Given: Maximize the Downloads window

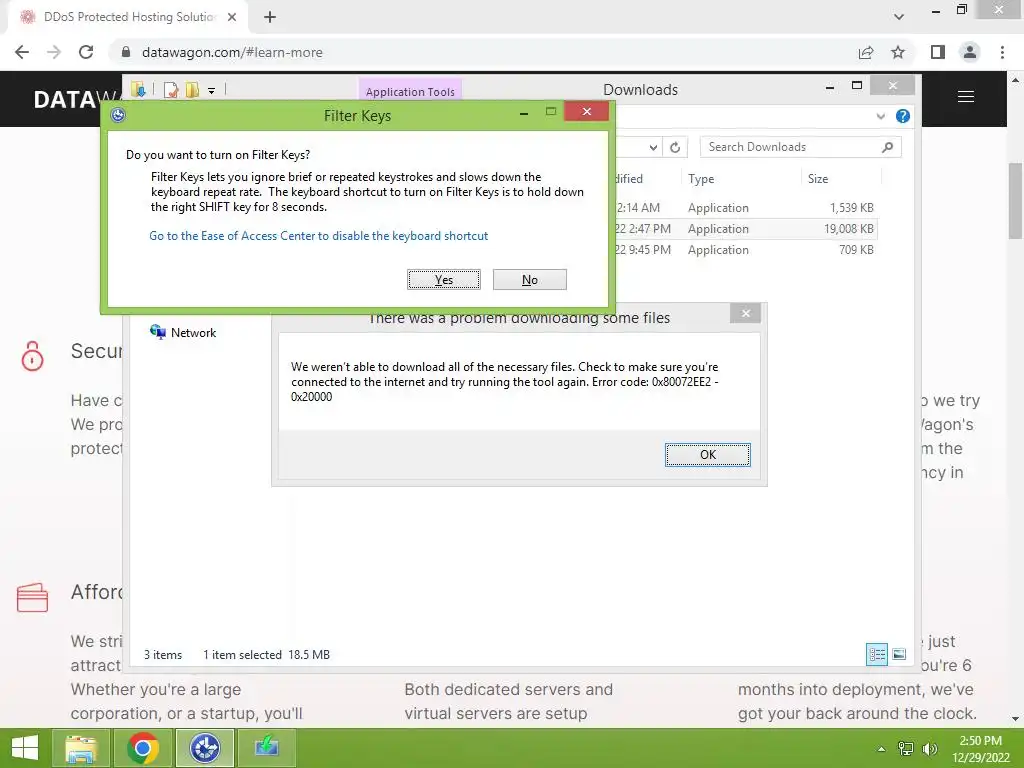Looking at the screenshot, I should [857, 86].
